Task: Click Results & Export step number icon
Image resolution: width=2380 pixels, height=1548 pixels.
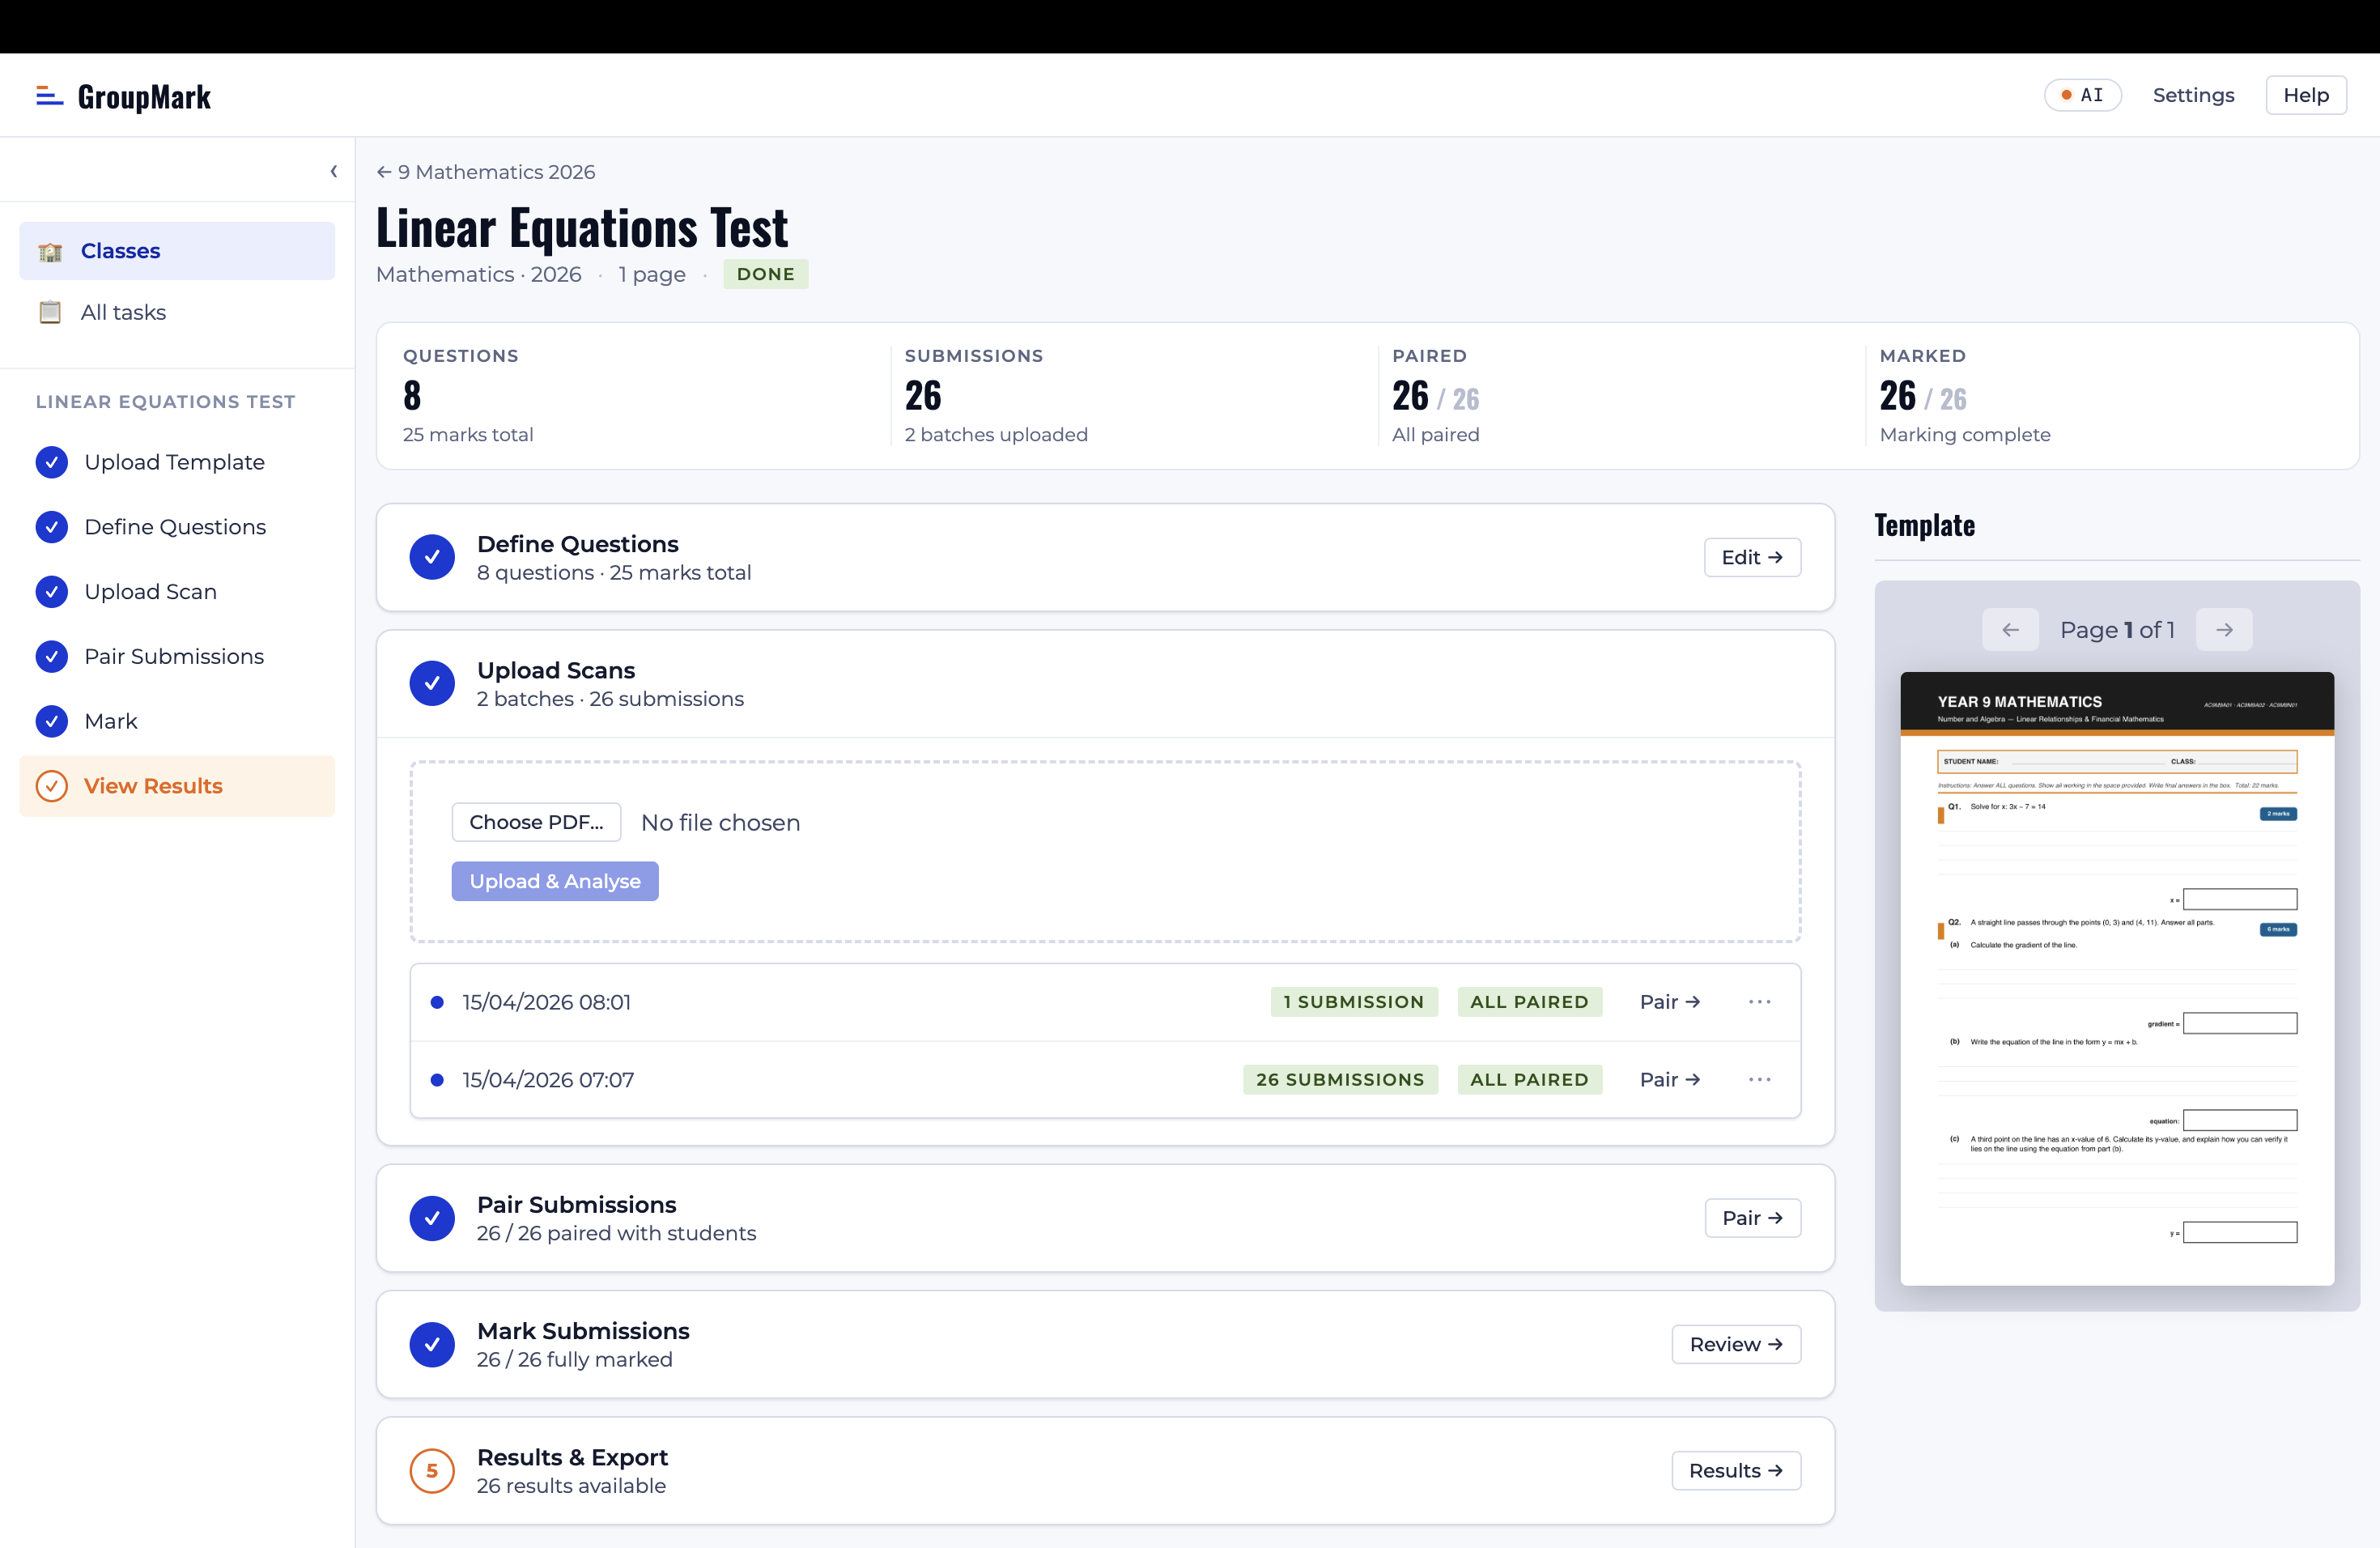Action: pyautogui.click(x=432, y=1471)
